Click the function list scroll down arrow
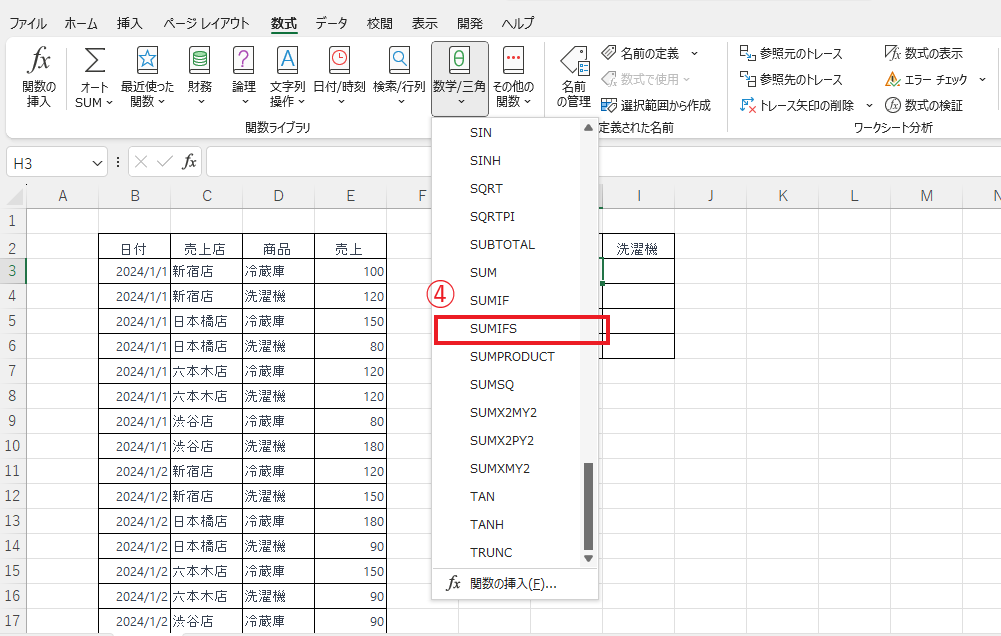This screenshot has width=1001, height=636. pyautogui.click(x=589, y=559)
